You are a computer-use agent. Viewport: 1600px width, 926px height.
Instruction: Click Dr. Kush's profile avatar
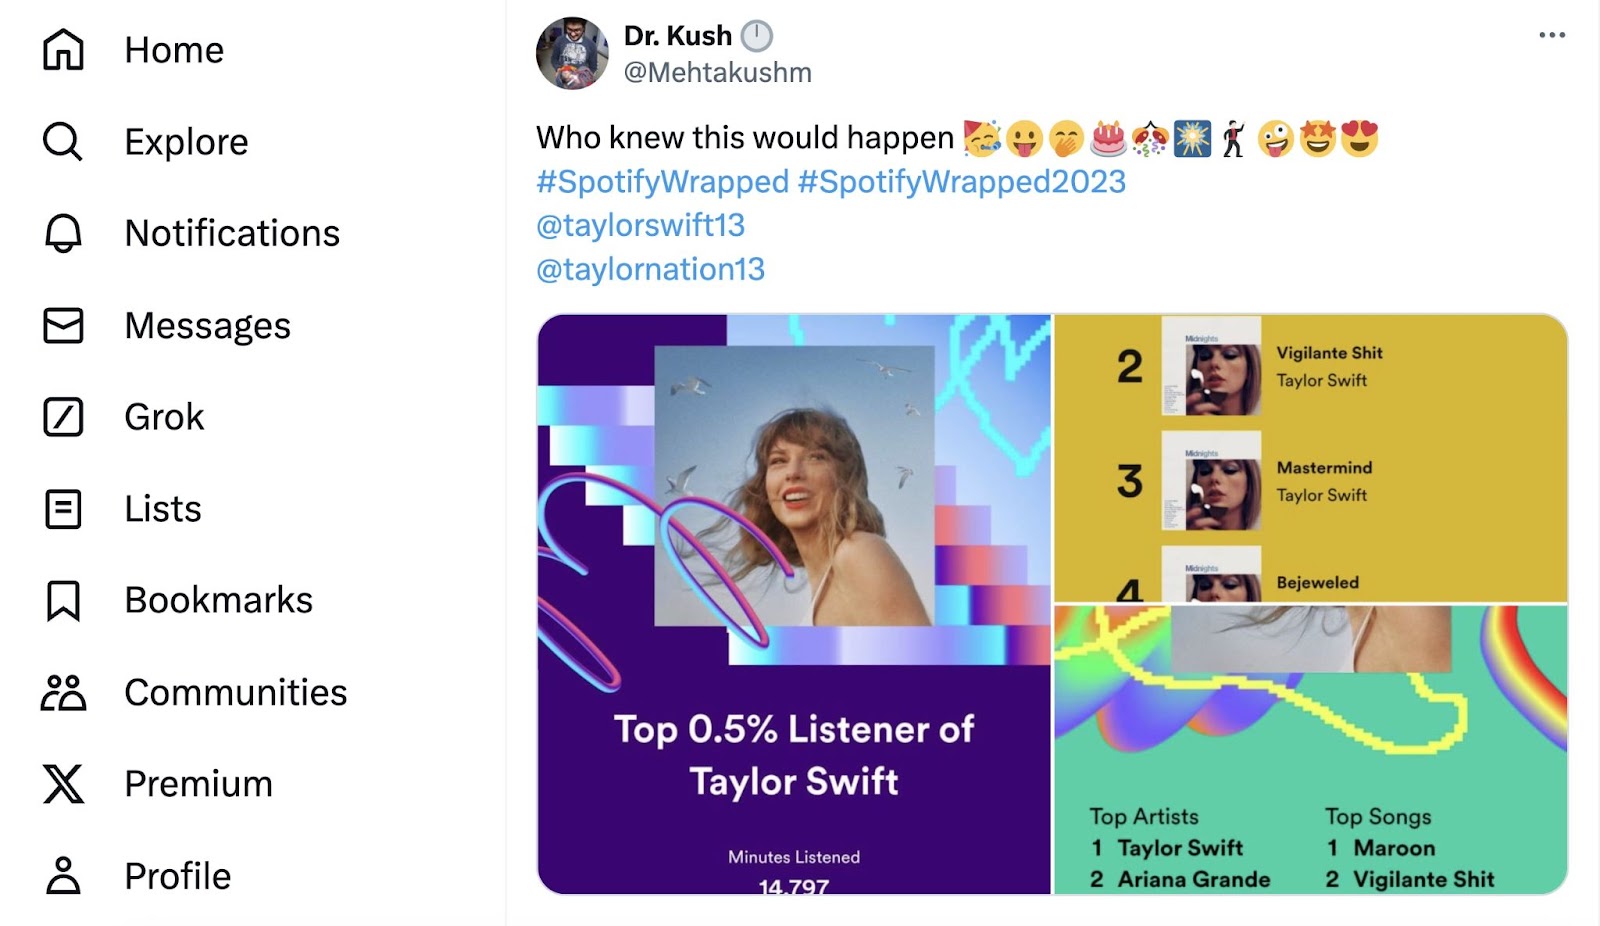(x=571, y=54)
